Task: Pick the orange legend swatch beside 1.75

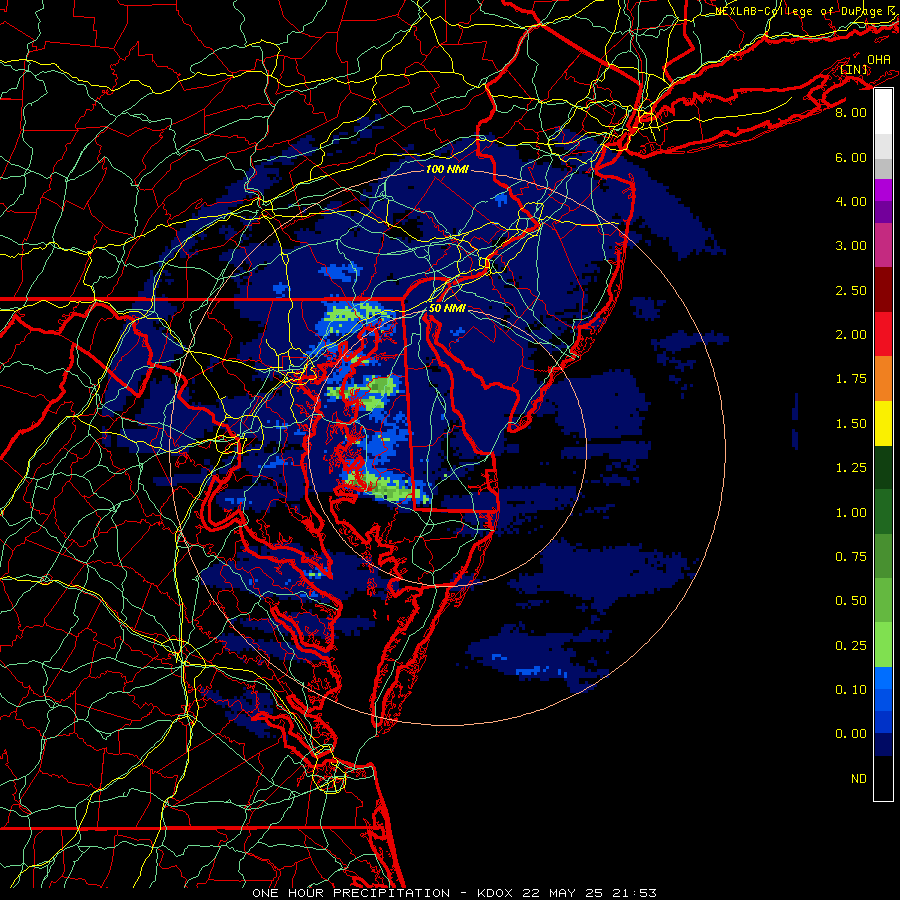Action: coord(883,379)
